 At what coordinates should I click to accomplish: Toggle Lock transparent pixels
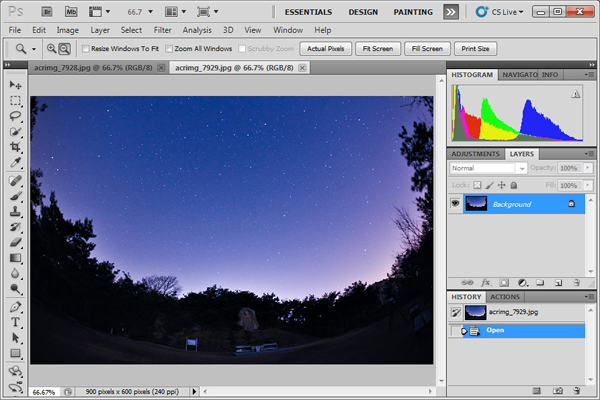click(477, 185)
